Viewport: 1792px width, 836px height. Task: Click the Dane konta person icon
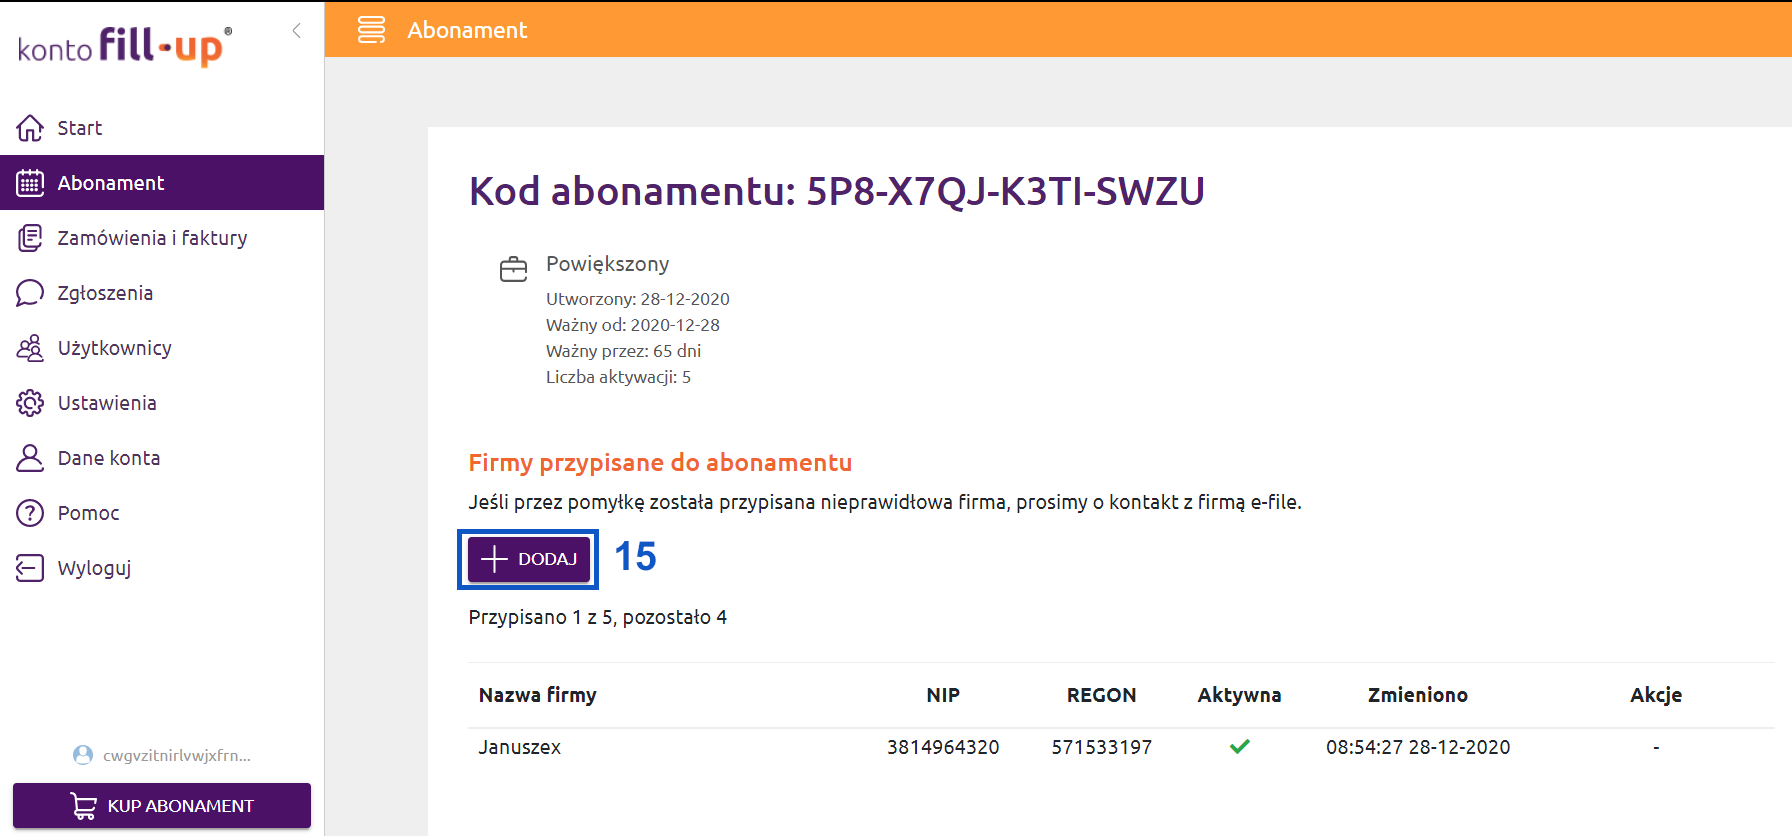pyautogui.click(x=30, y=458)
